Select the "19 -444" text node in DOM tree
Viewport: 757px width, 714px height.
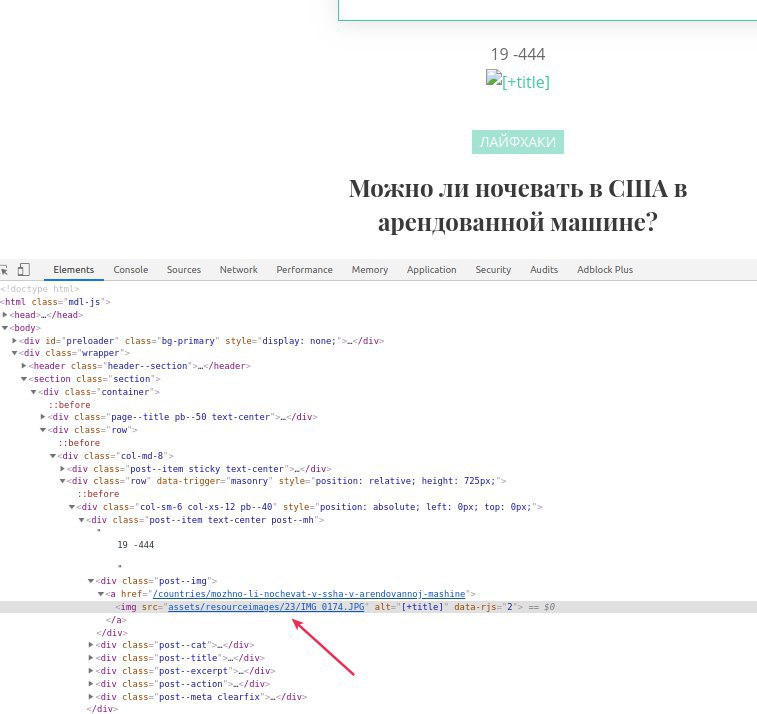136,545
